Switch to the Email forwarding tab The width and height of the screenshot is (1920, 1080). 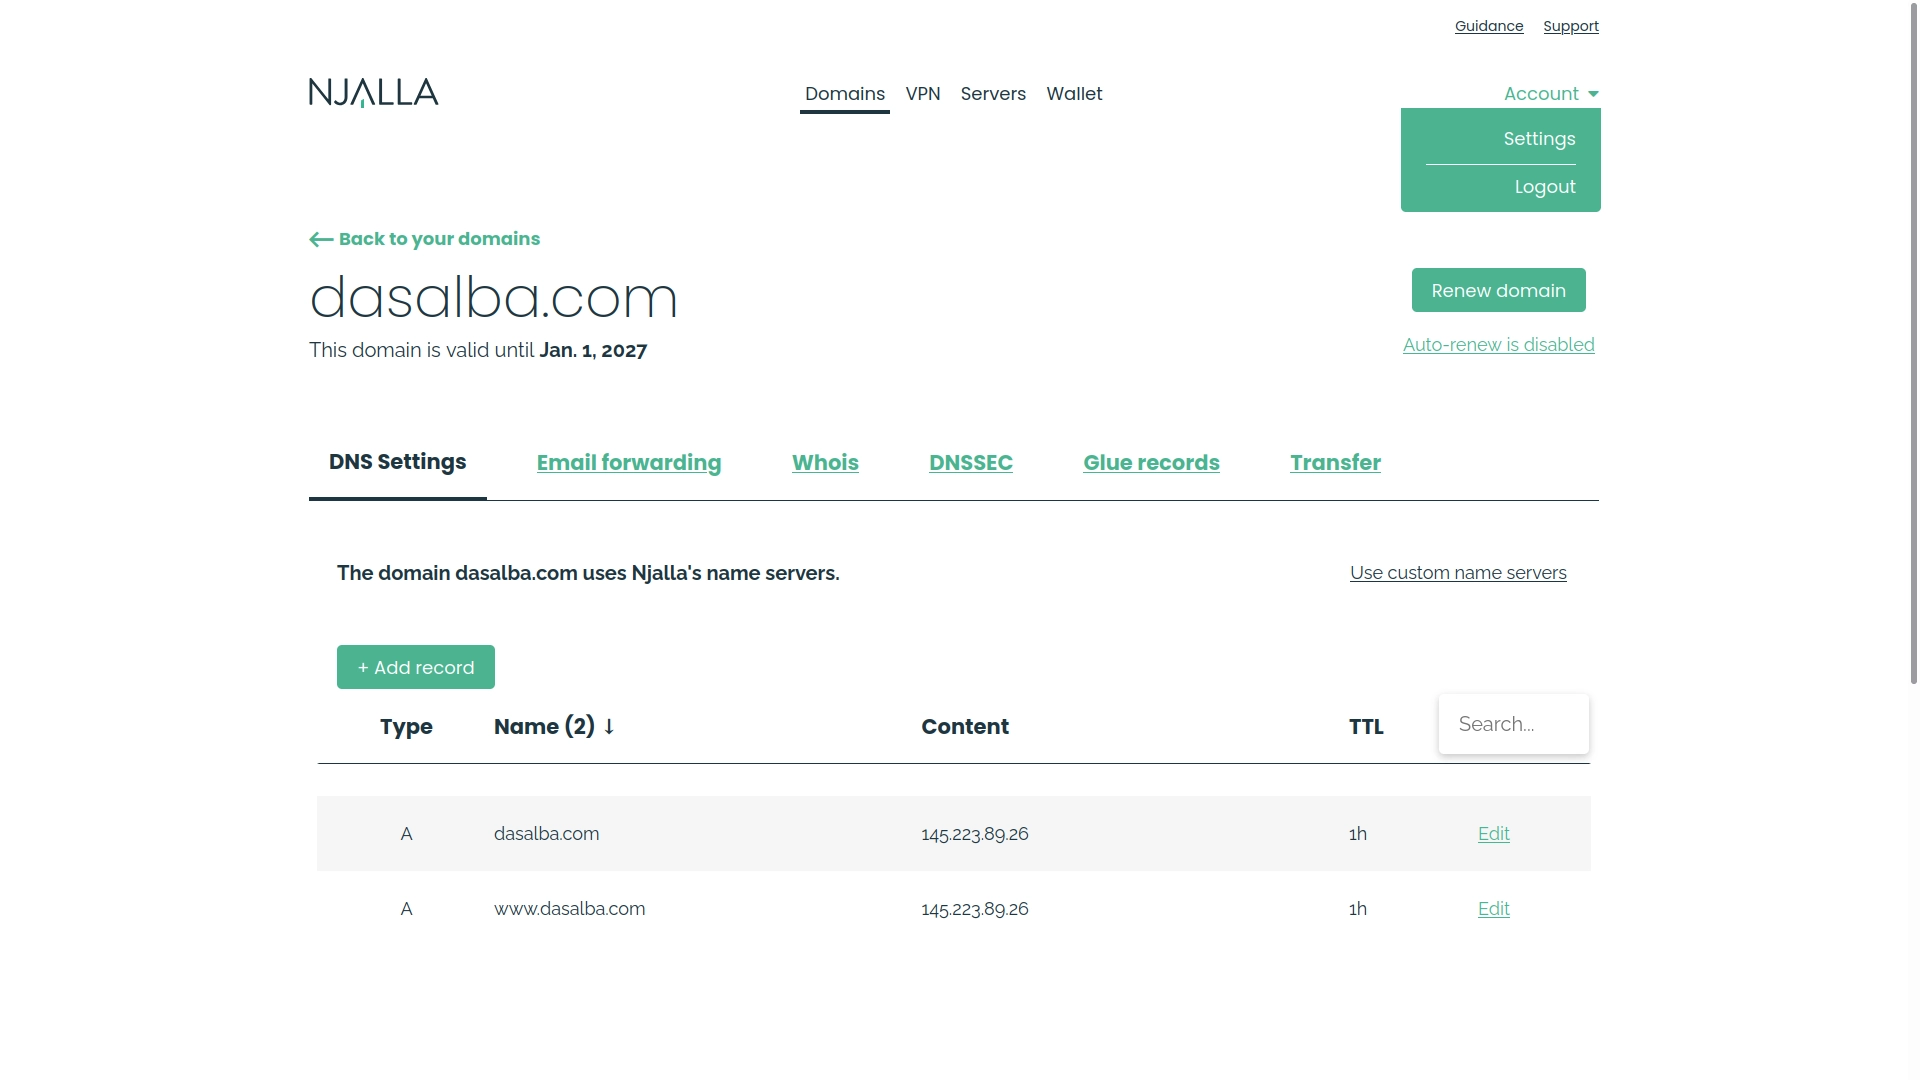628,462
